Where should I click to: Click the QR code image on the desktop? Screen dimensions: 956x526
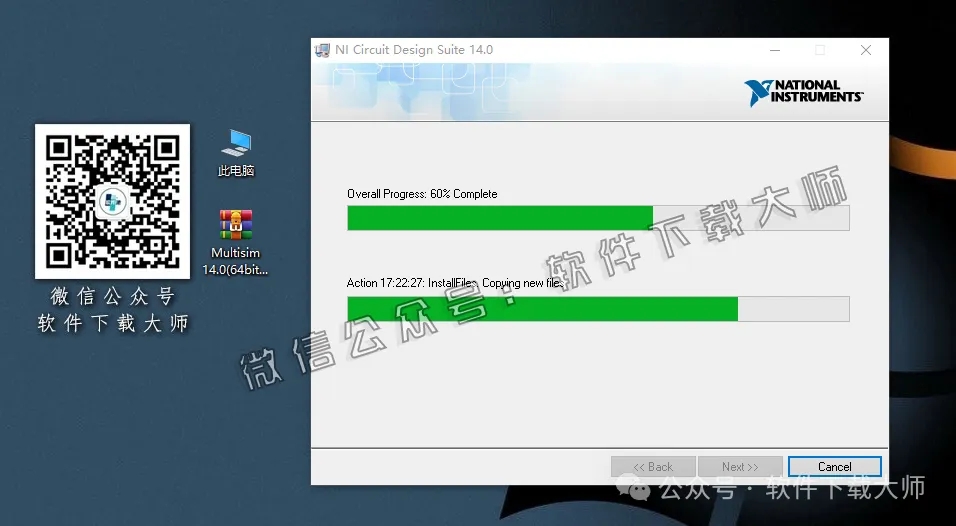click(112, 201)
